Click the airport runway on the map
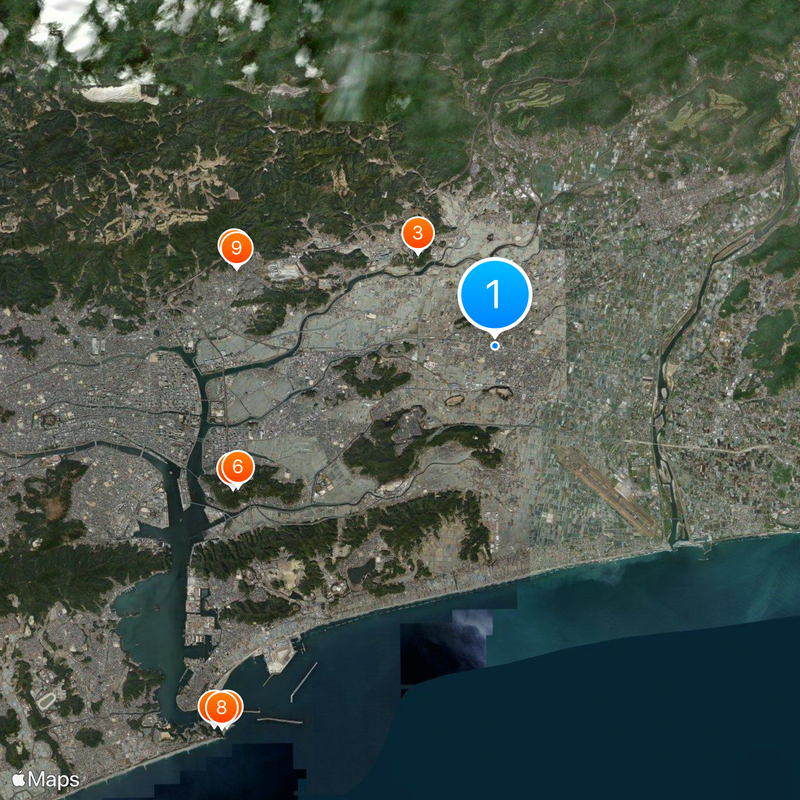 click(607, 489)
